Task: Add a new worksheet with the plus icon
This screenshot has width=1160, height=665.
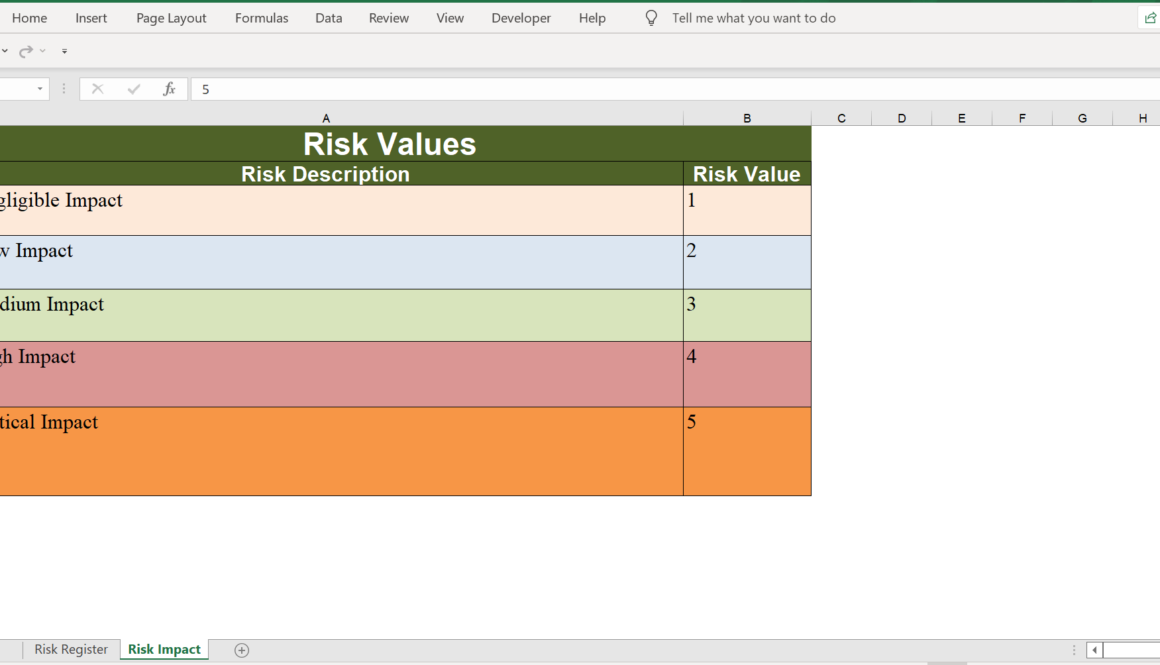Action: pos(241,649)
